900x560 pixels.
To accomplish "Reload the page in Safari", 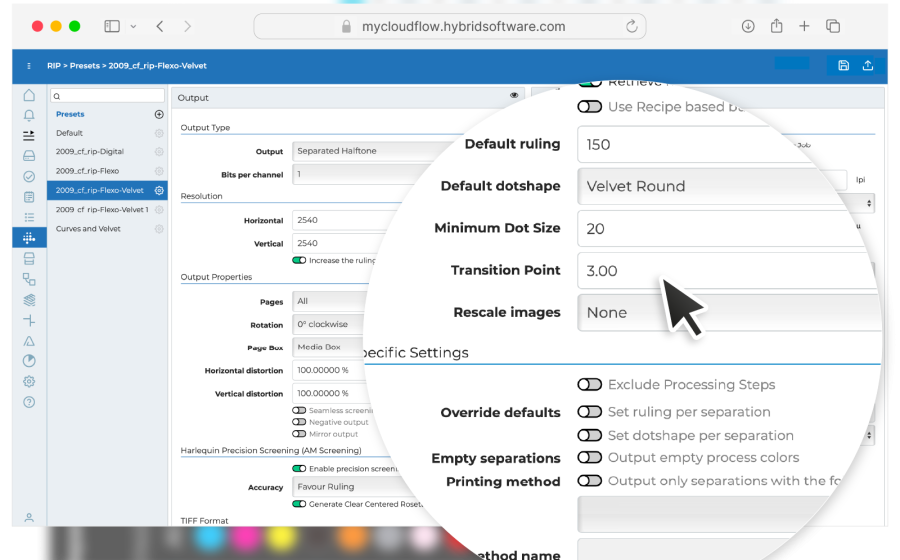I will [x=631, y=26].
